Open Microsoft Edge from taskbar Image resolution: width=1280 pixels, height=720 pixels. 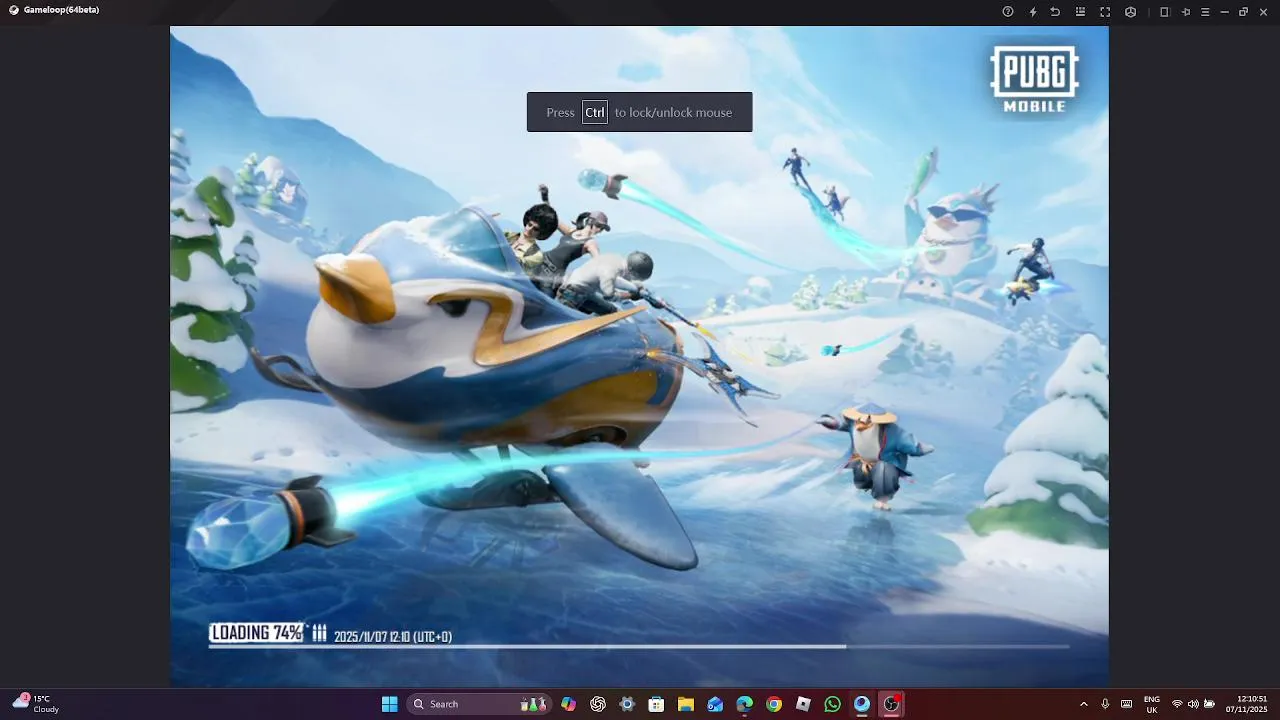point(744,704)
